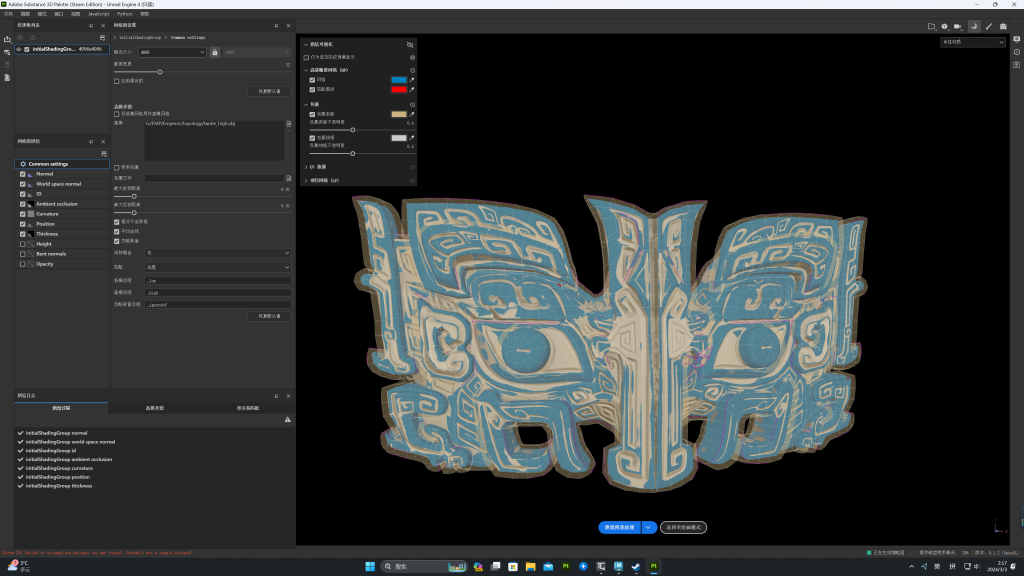Browse for cage file icon
The image size is (1024, 576).
click(x=289, y=178)
